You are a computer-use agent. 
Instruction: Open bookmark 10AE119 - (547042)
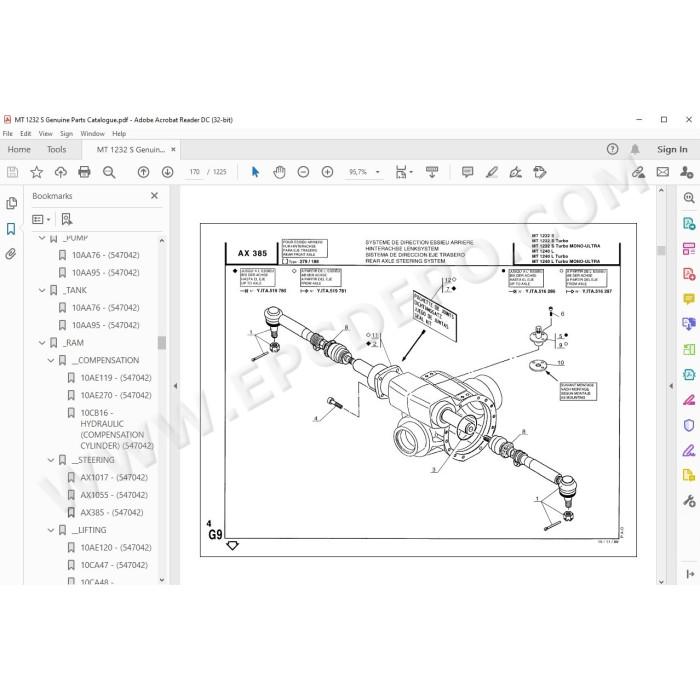point(116,378)
